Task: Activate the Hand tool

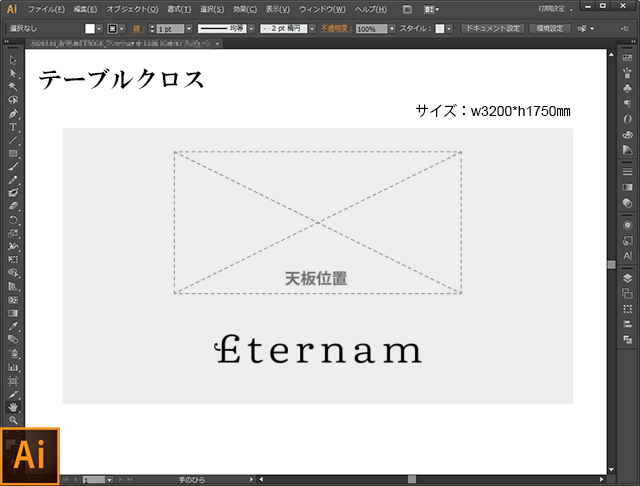Action: click(13, 407)
